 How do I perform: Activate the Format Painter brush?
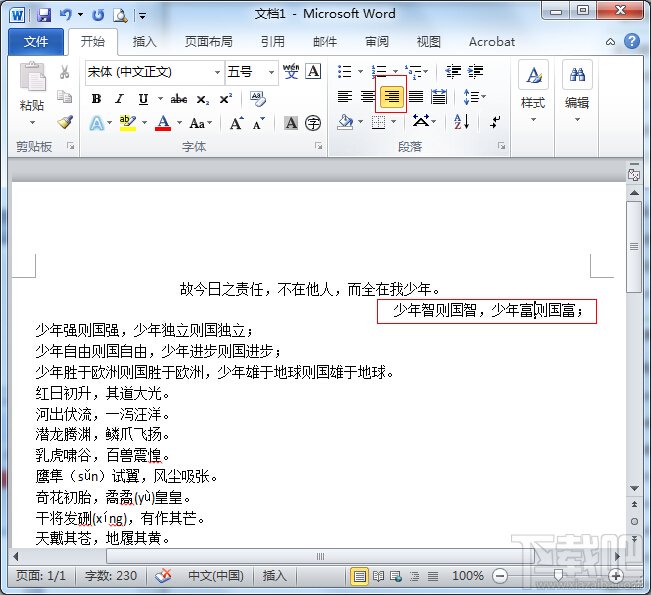point(65,122)
